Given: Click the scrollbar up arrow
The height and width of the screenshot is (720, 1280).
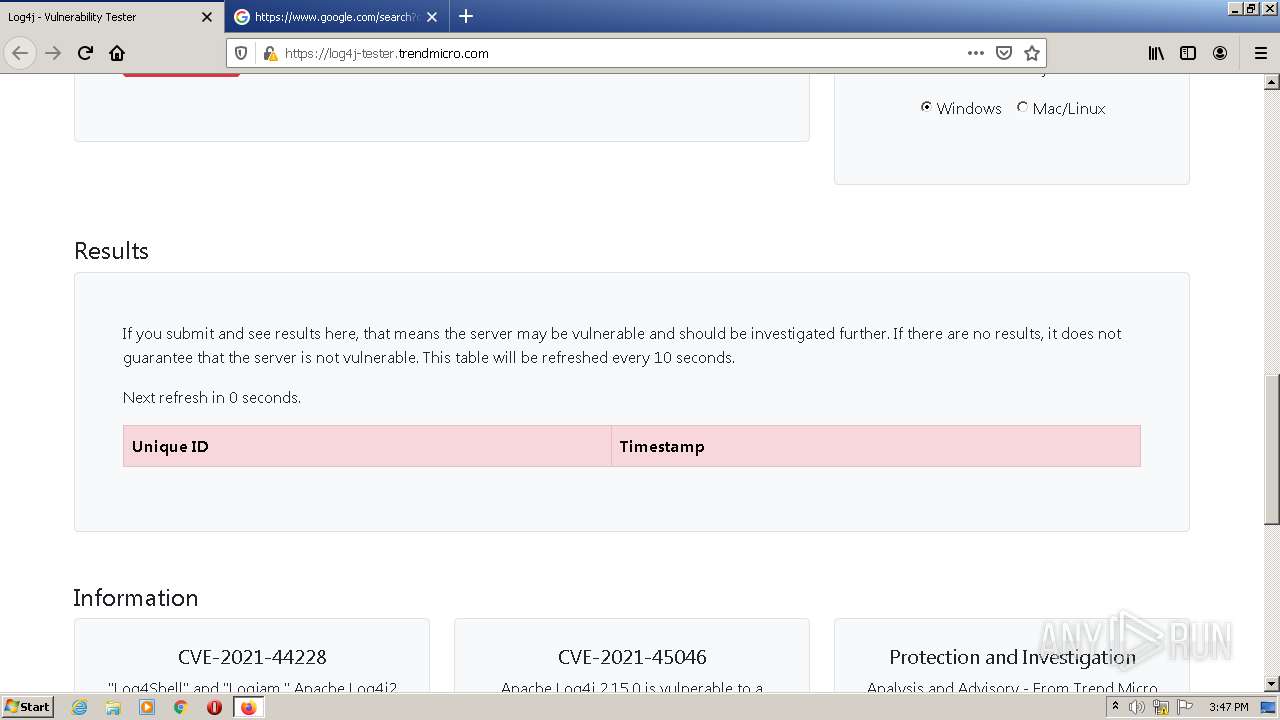Looking at the screenshot, I should [x=1272, y=82].
